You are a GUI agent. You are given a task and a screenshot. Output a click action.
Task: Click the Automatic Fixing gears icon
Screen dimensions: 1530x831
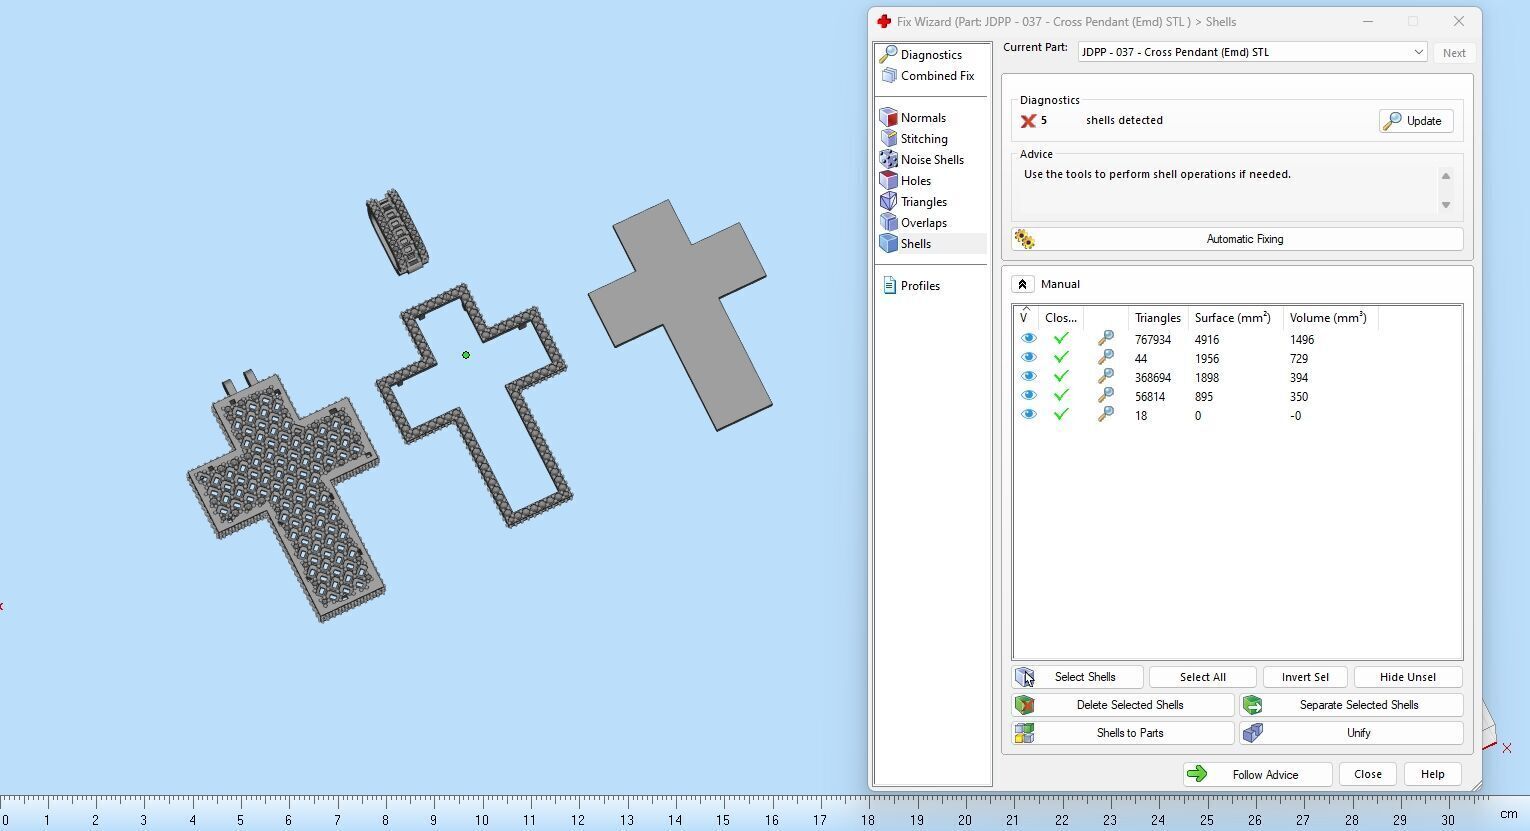tap(1024, 239)
